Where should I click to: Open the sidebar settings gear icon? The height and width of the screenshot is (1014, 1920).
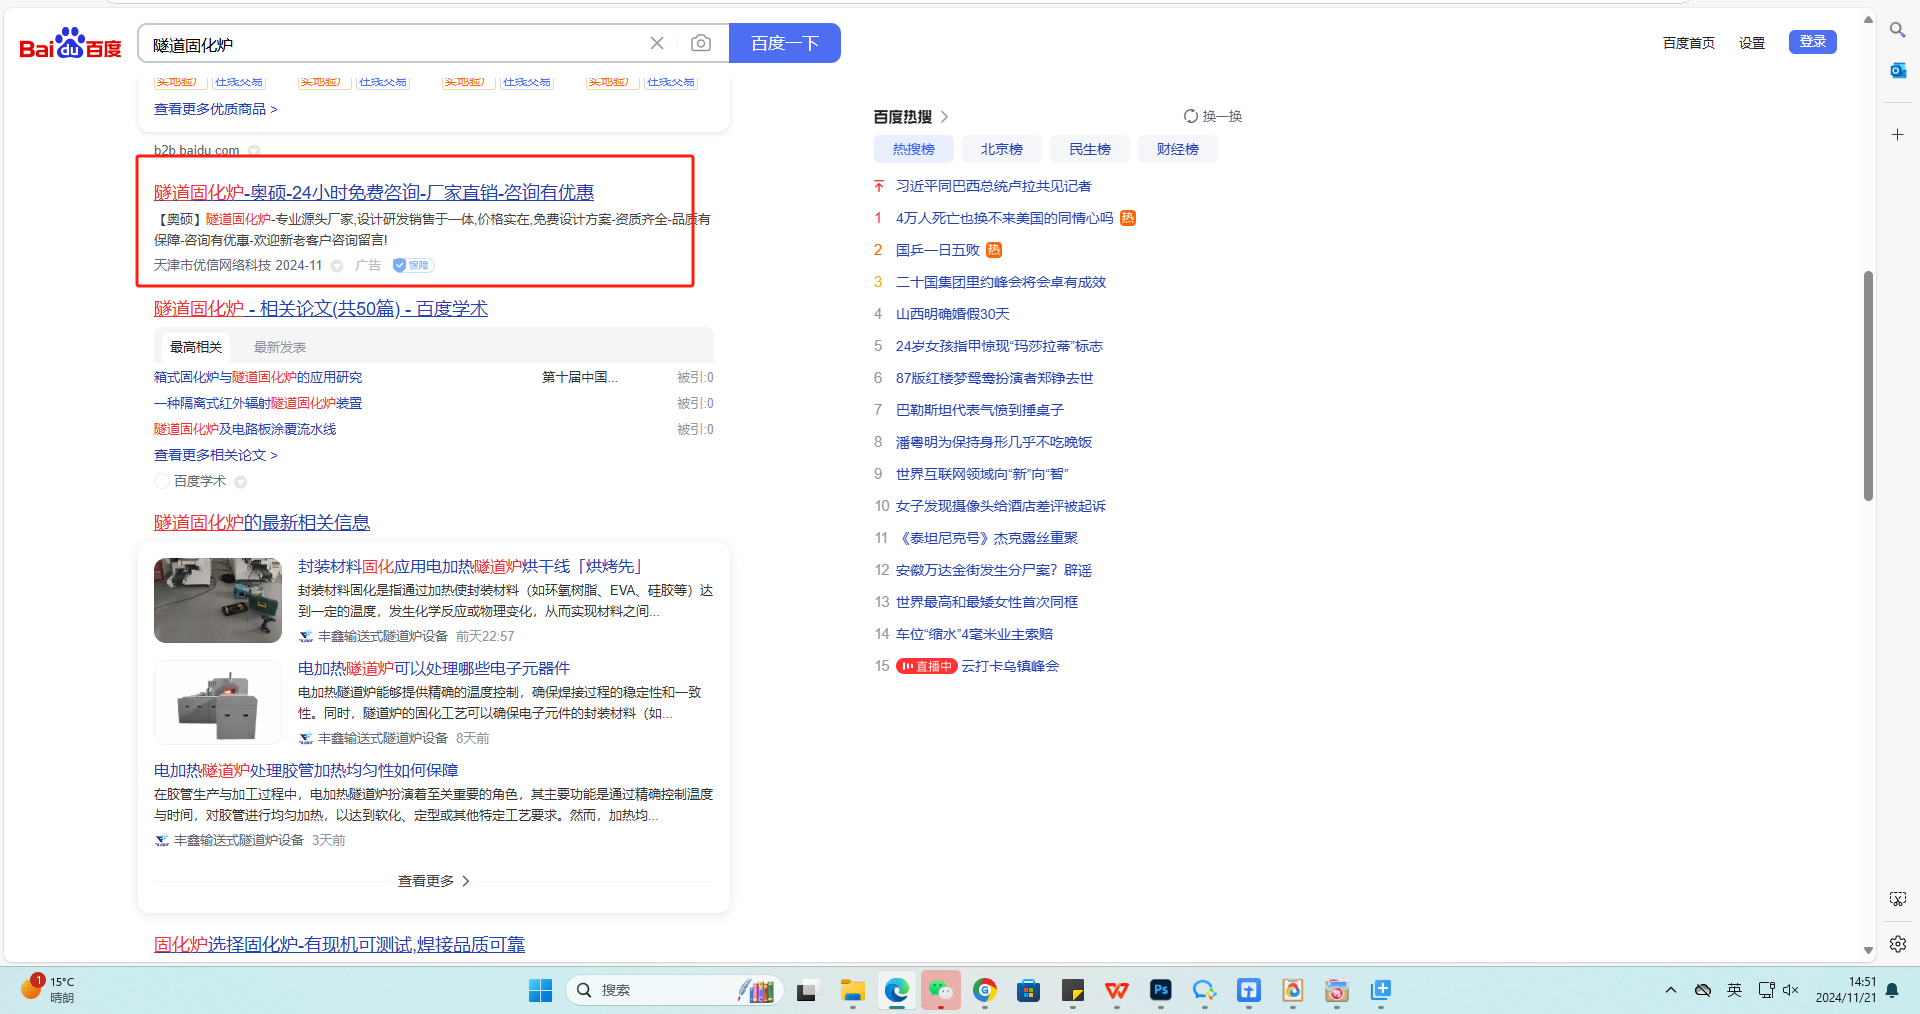[x=1897, y=944]
